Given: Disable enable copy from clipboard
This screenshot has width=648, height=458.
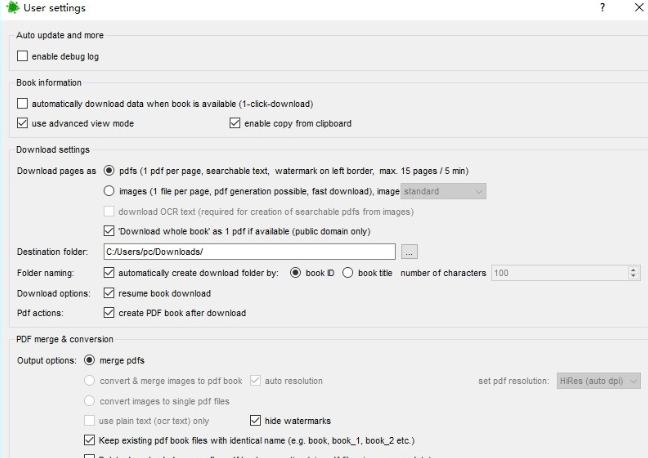Looking at the screenshot, I should 235,124.
